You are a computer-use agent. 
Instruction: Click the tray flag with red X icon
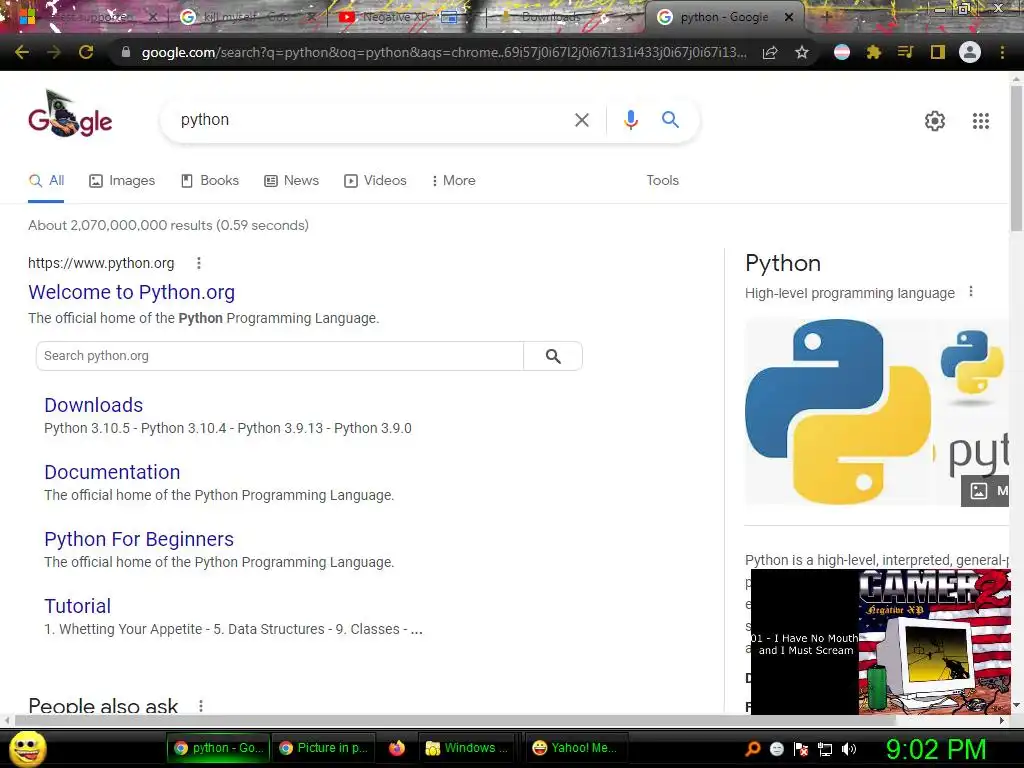801,749
